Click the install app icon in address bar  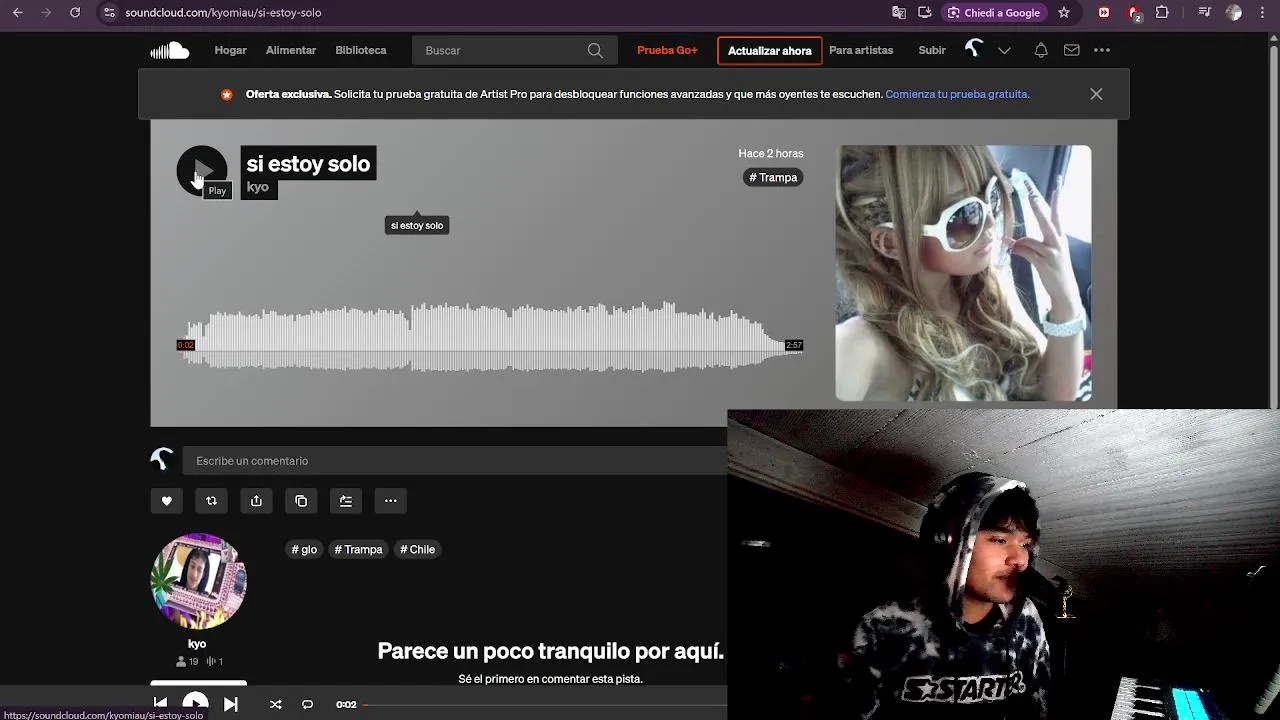pos(925,13)
